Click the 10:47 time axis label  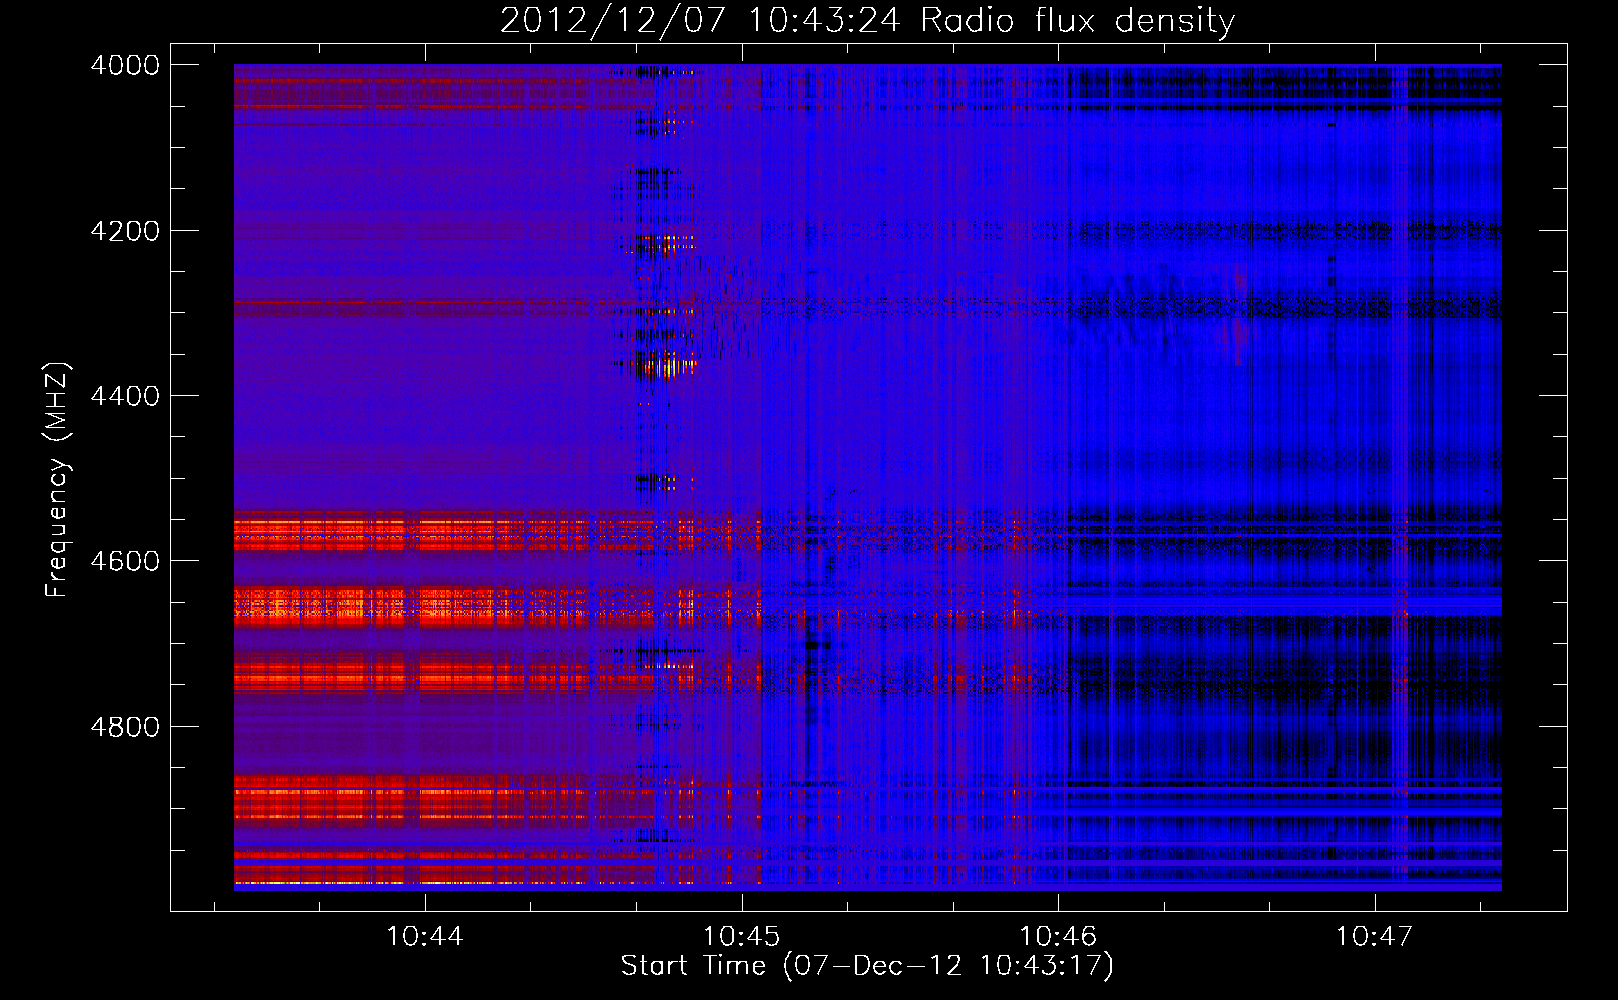(1374, 937)
